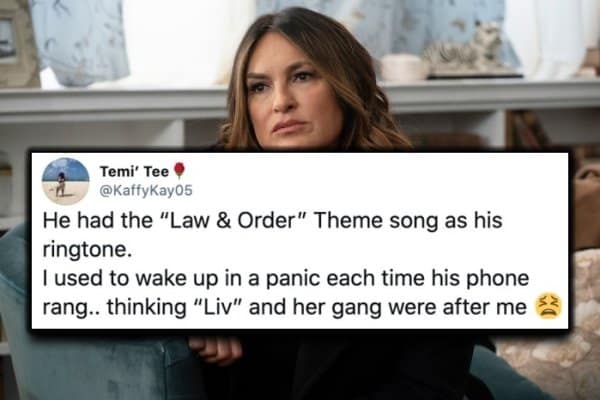The width and height of the screenshot is (600, 400).
Task: Open Temi' Tee's profile avatar
Action: point(65,181)
